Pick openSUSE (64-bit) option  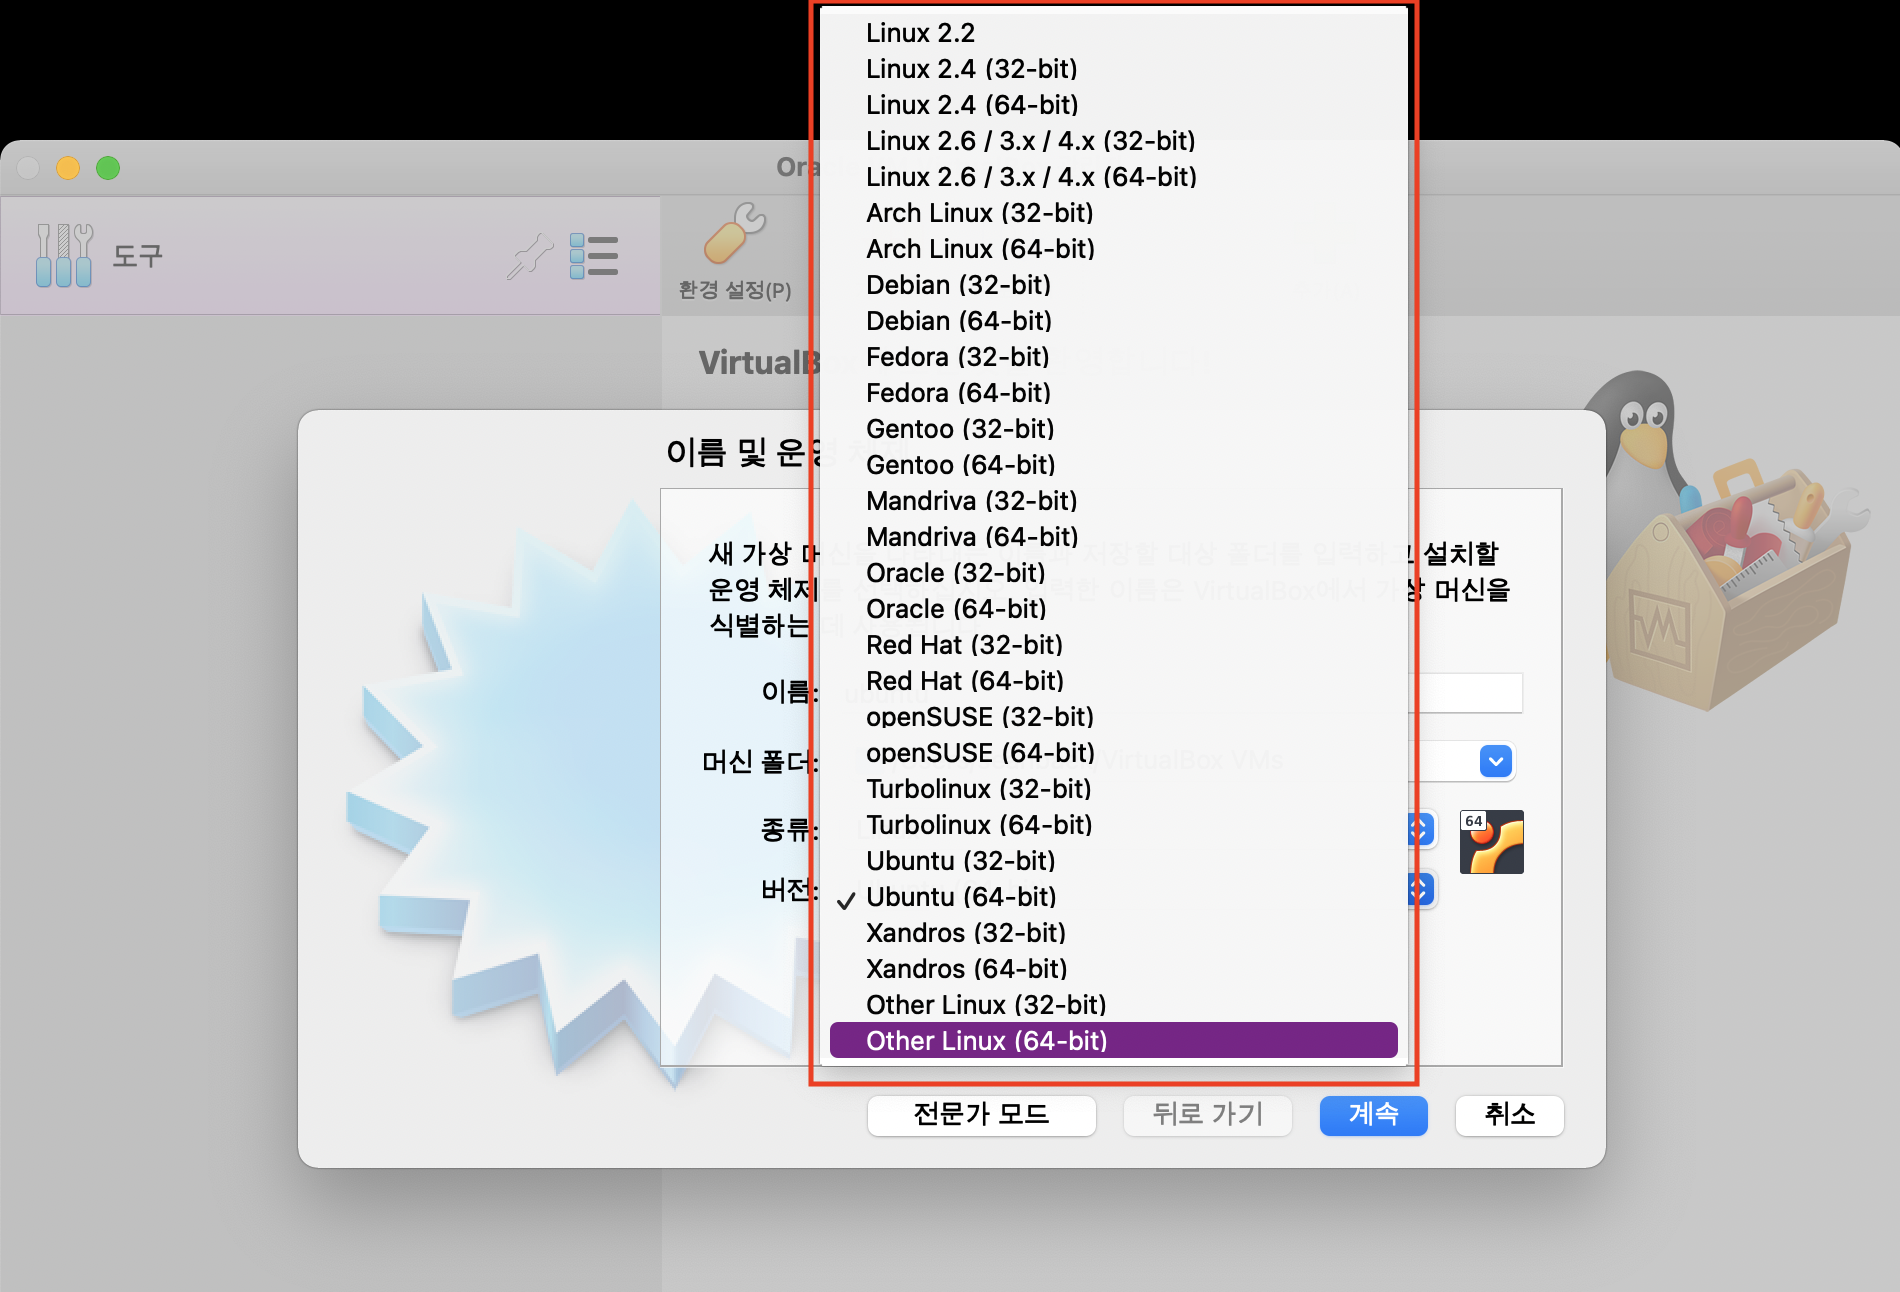tap(1113, 753)
